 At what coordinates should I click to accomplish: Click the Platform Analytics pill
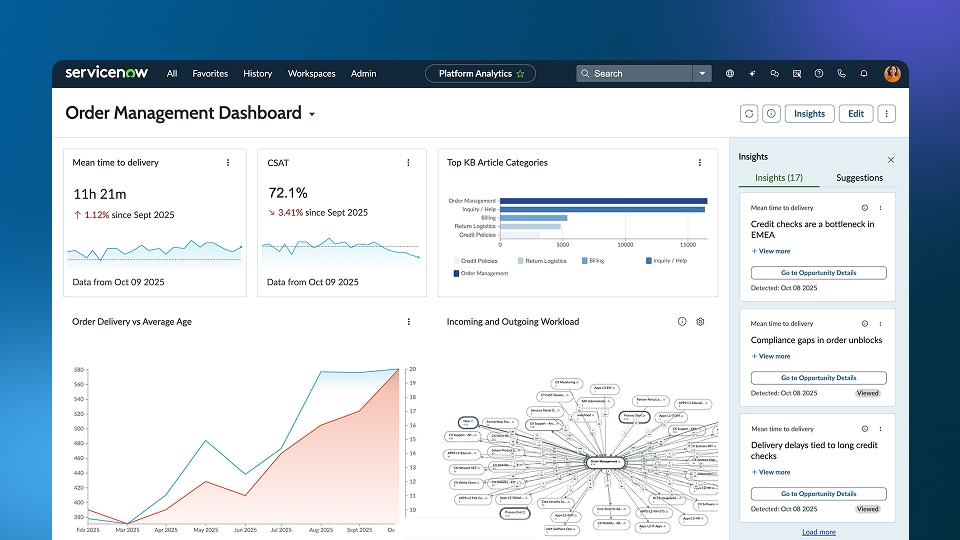coord(481,73)
